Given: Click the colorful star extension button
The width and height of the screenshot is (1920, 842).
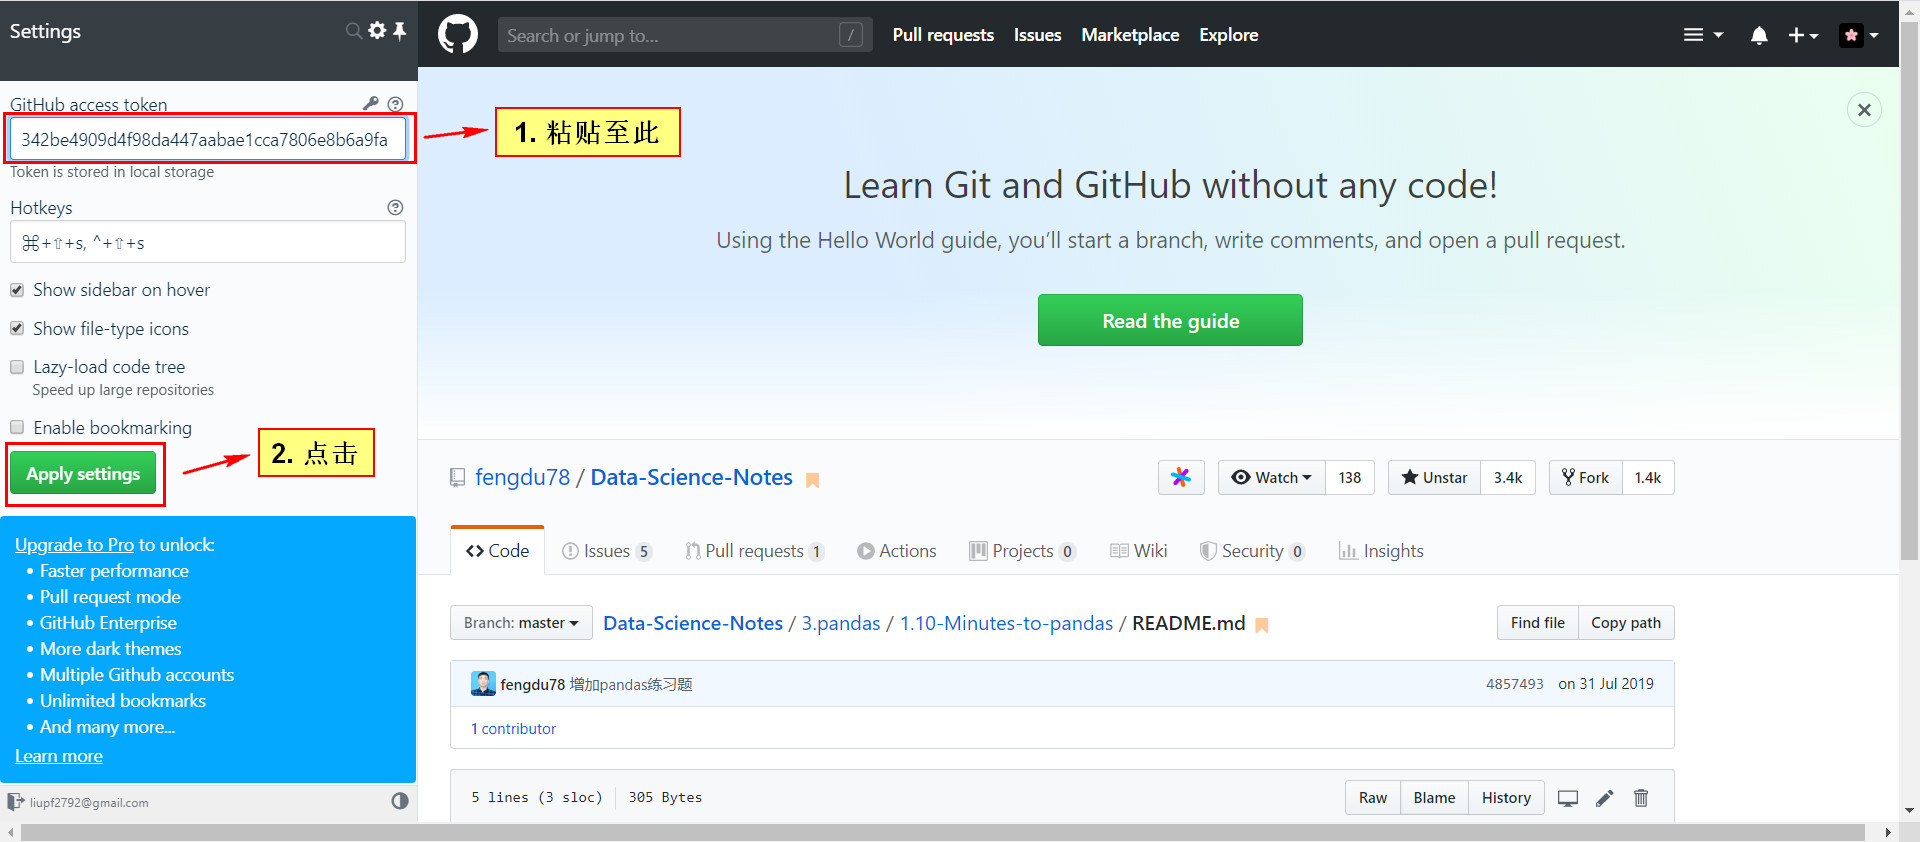Looking at the screenshot, I should (x=1181, y=478).
